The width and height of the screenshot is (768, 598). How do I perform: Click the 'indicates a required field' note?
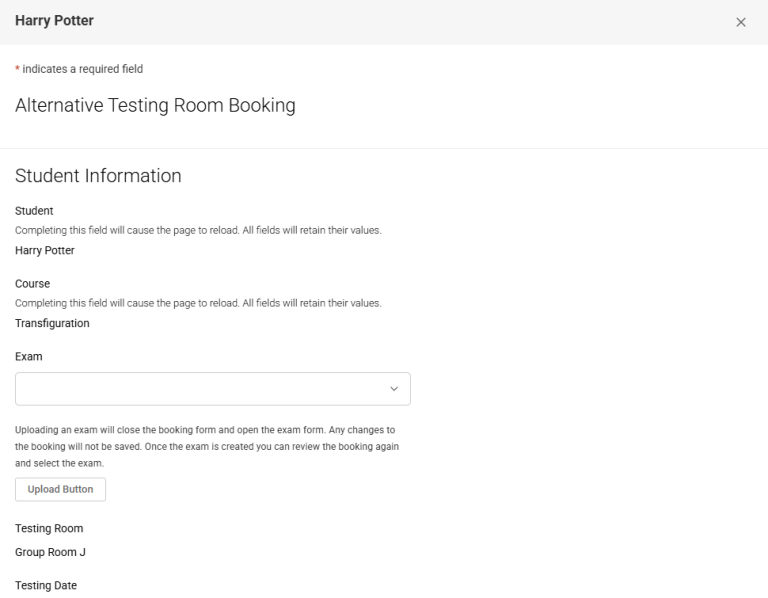83,69
